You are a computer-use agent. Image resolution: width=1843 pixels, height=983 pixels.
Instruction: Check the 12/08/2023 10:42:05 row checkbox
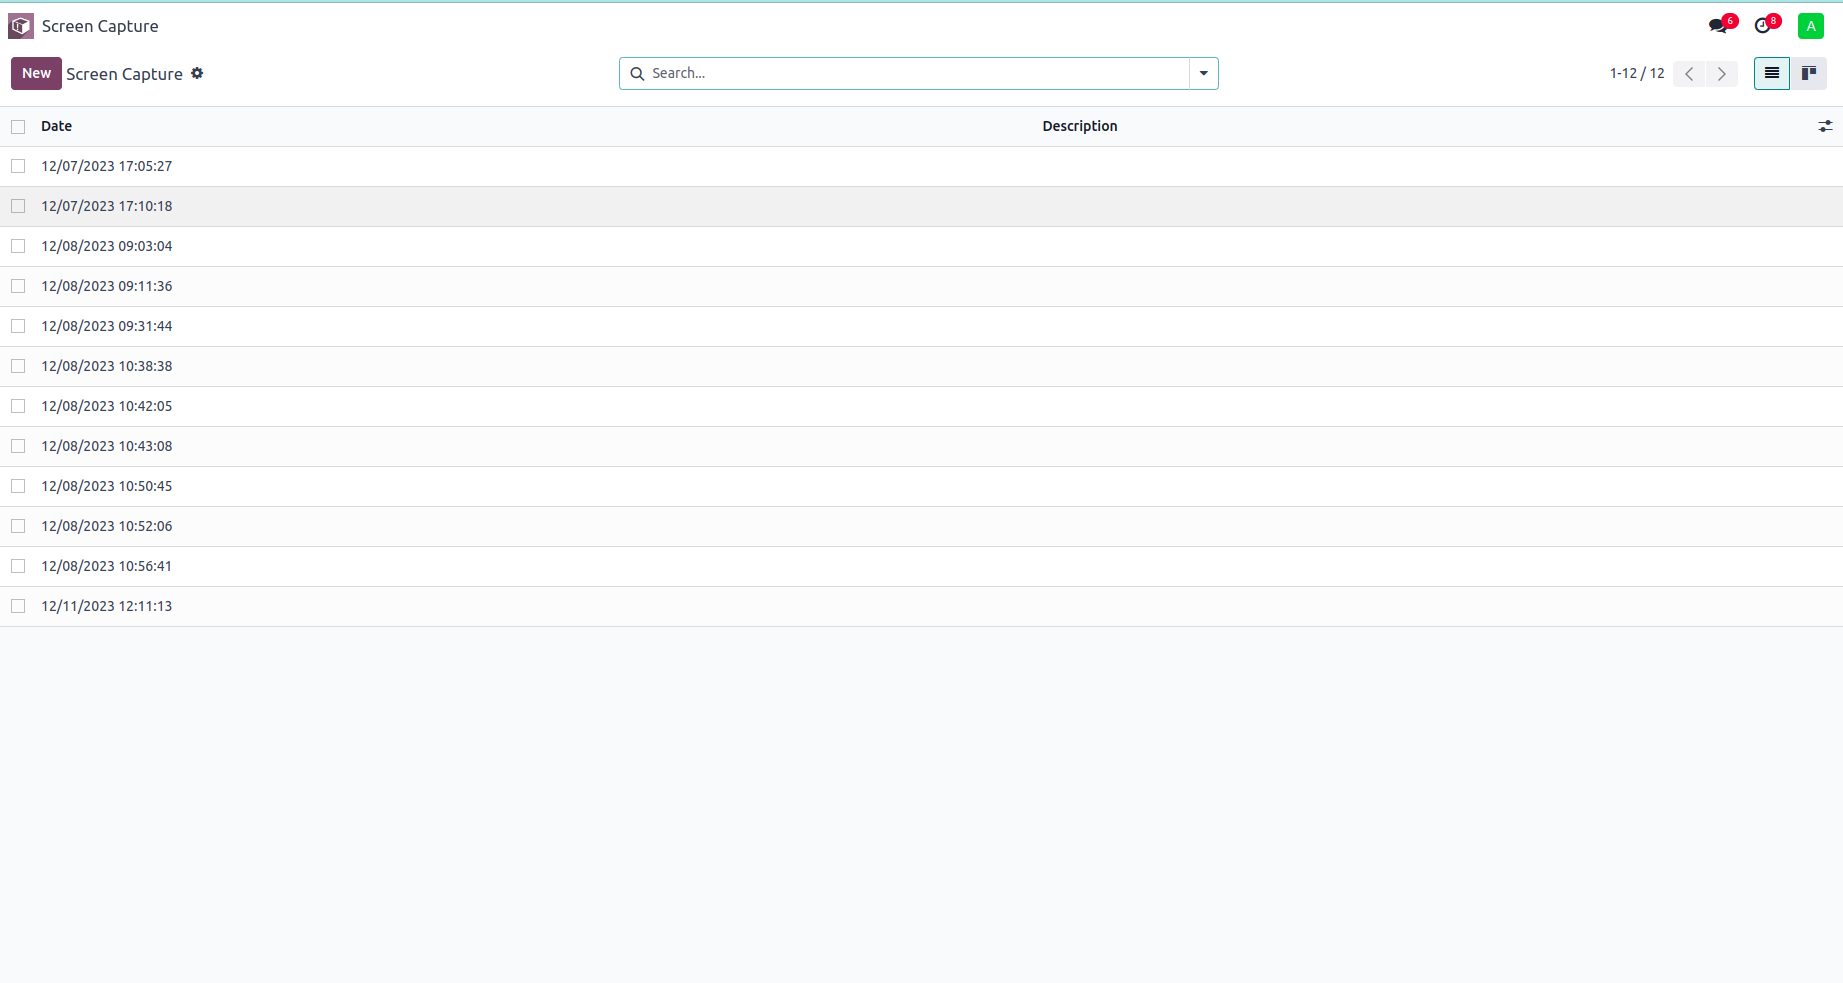[x=18, y=406]
